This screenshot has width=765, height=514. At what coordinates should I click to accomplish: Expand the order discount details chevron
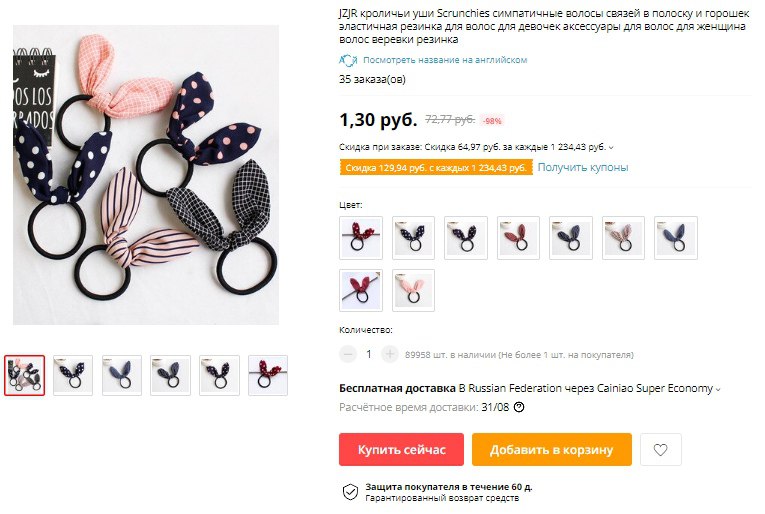coord(611,147)
